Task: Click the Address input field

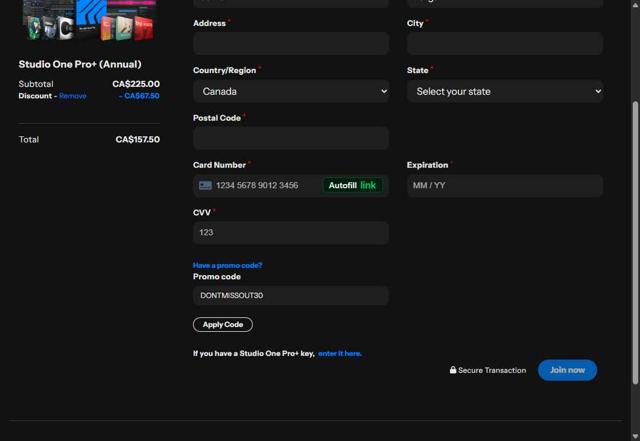Action: (x=291, y=44)
